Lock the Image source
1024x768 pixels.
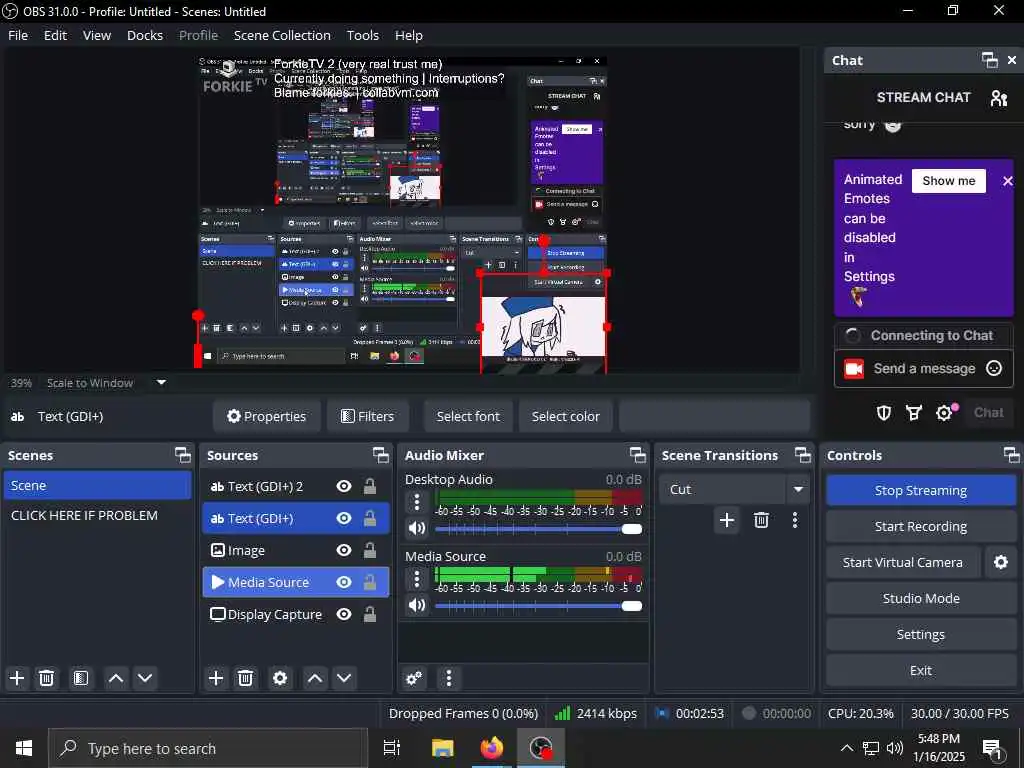click(x=370, y=550)
